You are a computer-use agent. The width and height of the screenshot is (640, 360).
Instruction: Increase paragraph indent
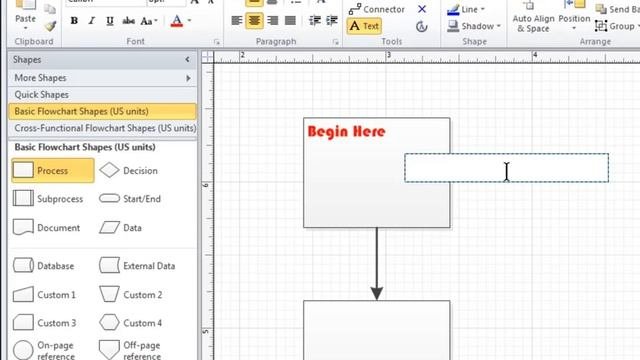[x=332, y=20]
